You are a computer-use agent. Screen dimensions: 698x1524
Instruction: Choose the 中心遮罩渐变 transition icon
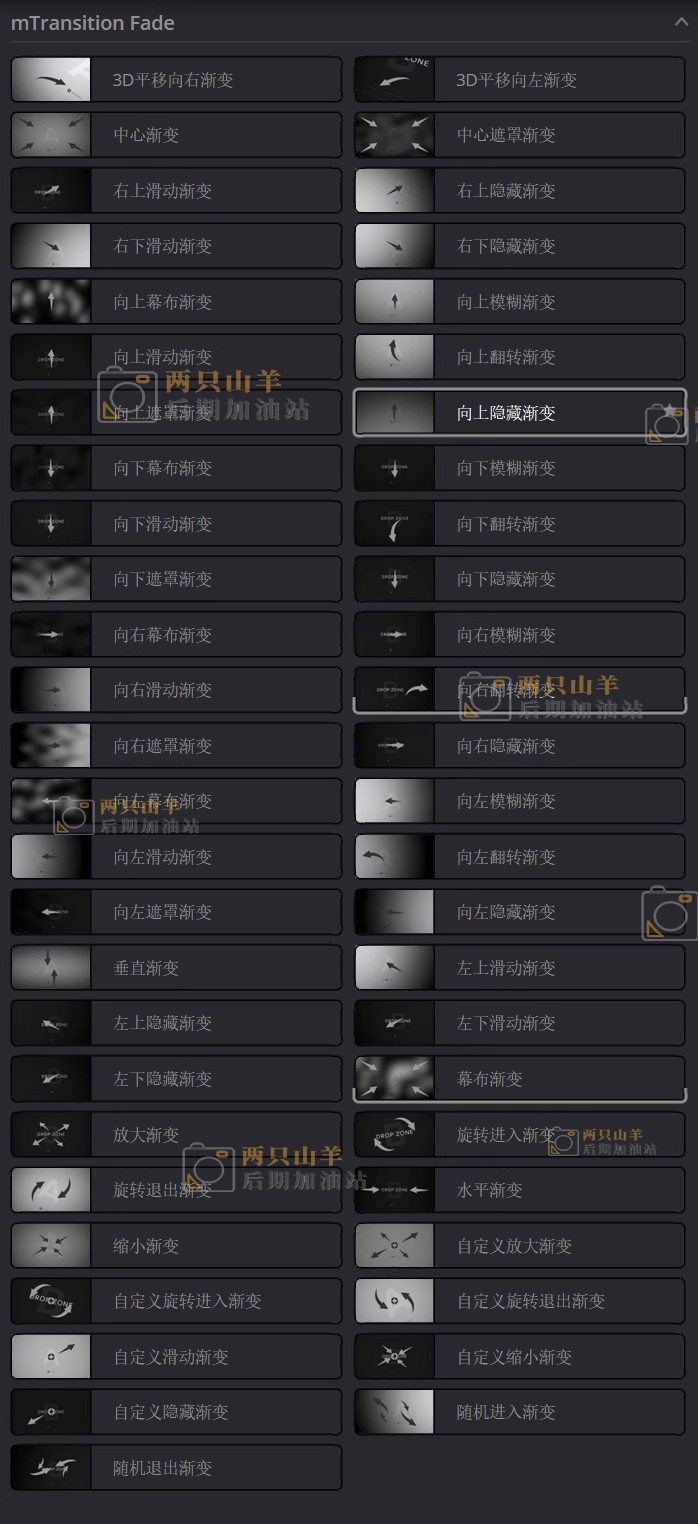tap(394, 135)
